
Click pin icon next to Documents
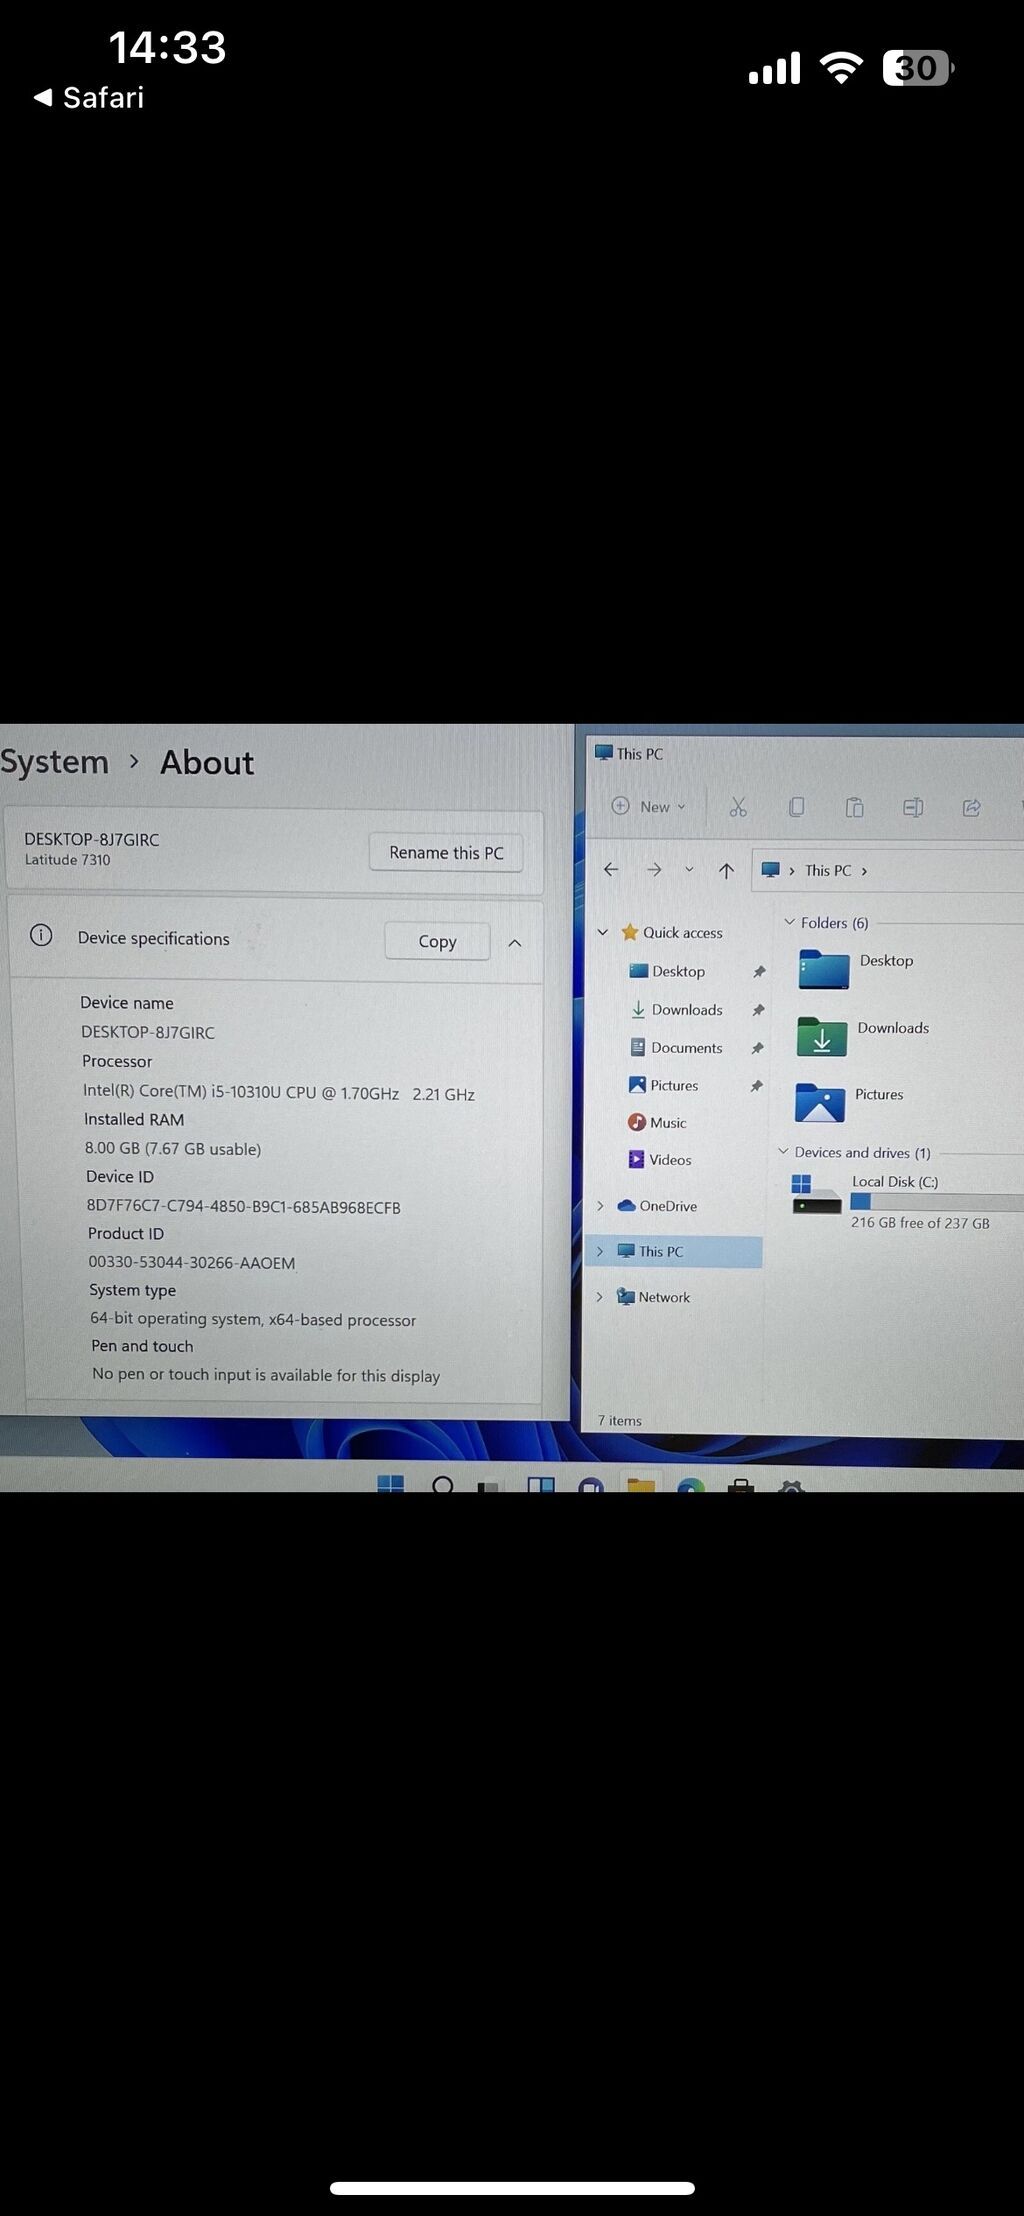click(x=757, y=1048)
